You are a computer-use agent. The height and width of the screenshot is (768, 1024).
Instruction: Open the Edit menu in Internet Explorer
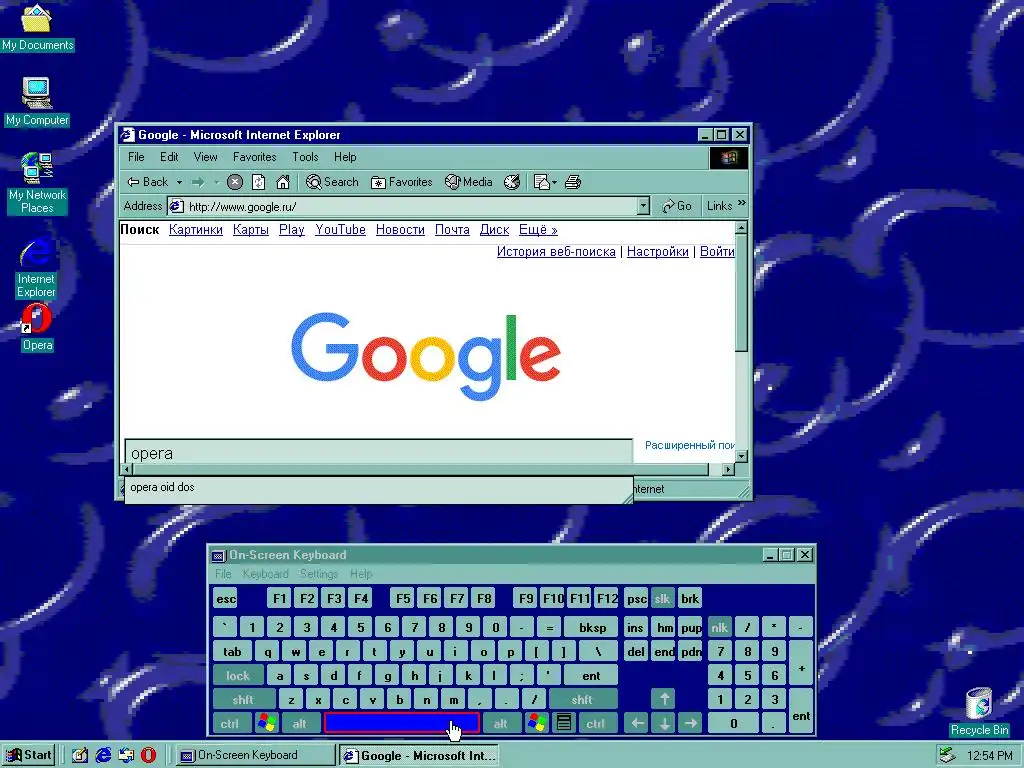pos(169,157)
